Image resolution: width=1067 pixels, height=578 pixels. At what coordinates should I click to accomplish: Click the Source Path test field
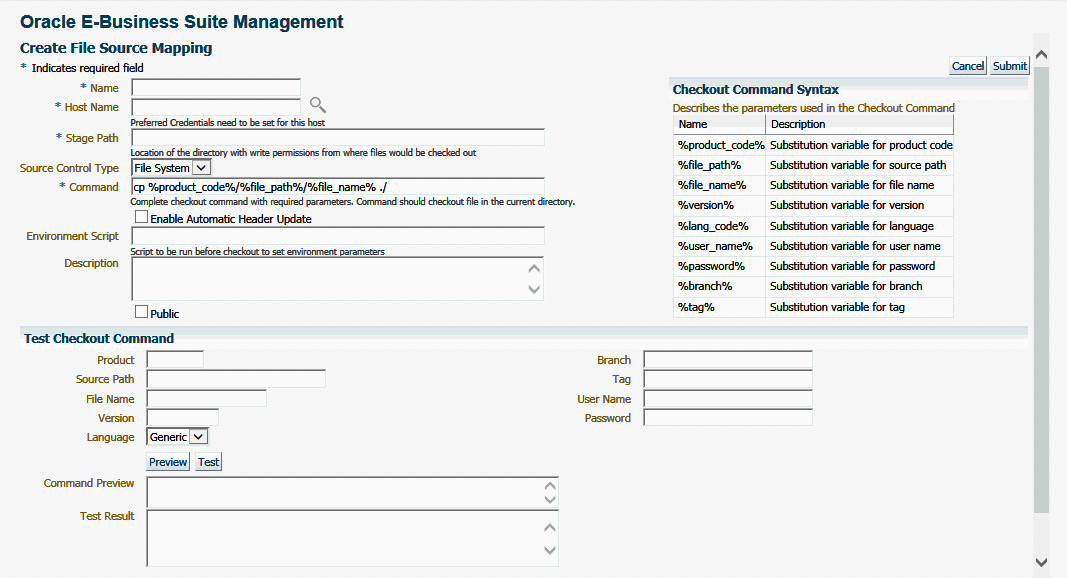pyautogui.click(x=236, y=379)
